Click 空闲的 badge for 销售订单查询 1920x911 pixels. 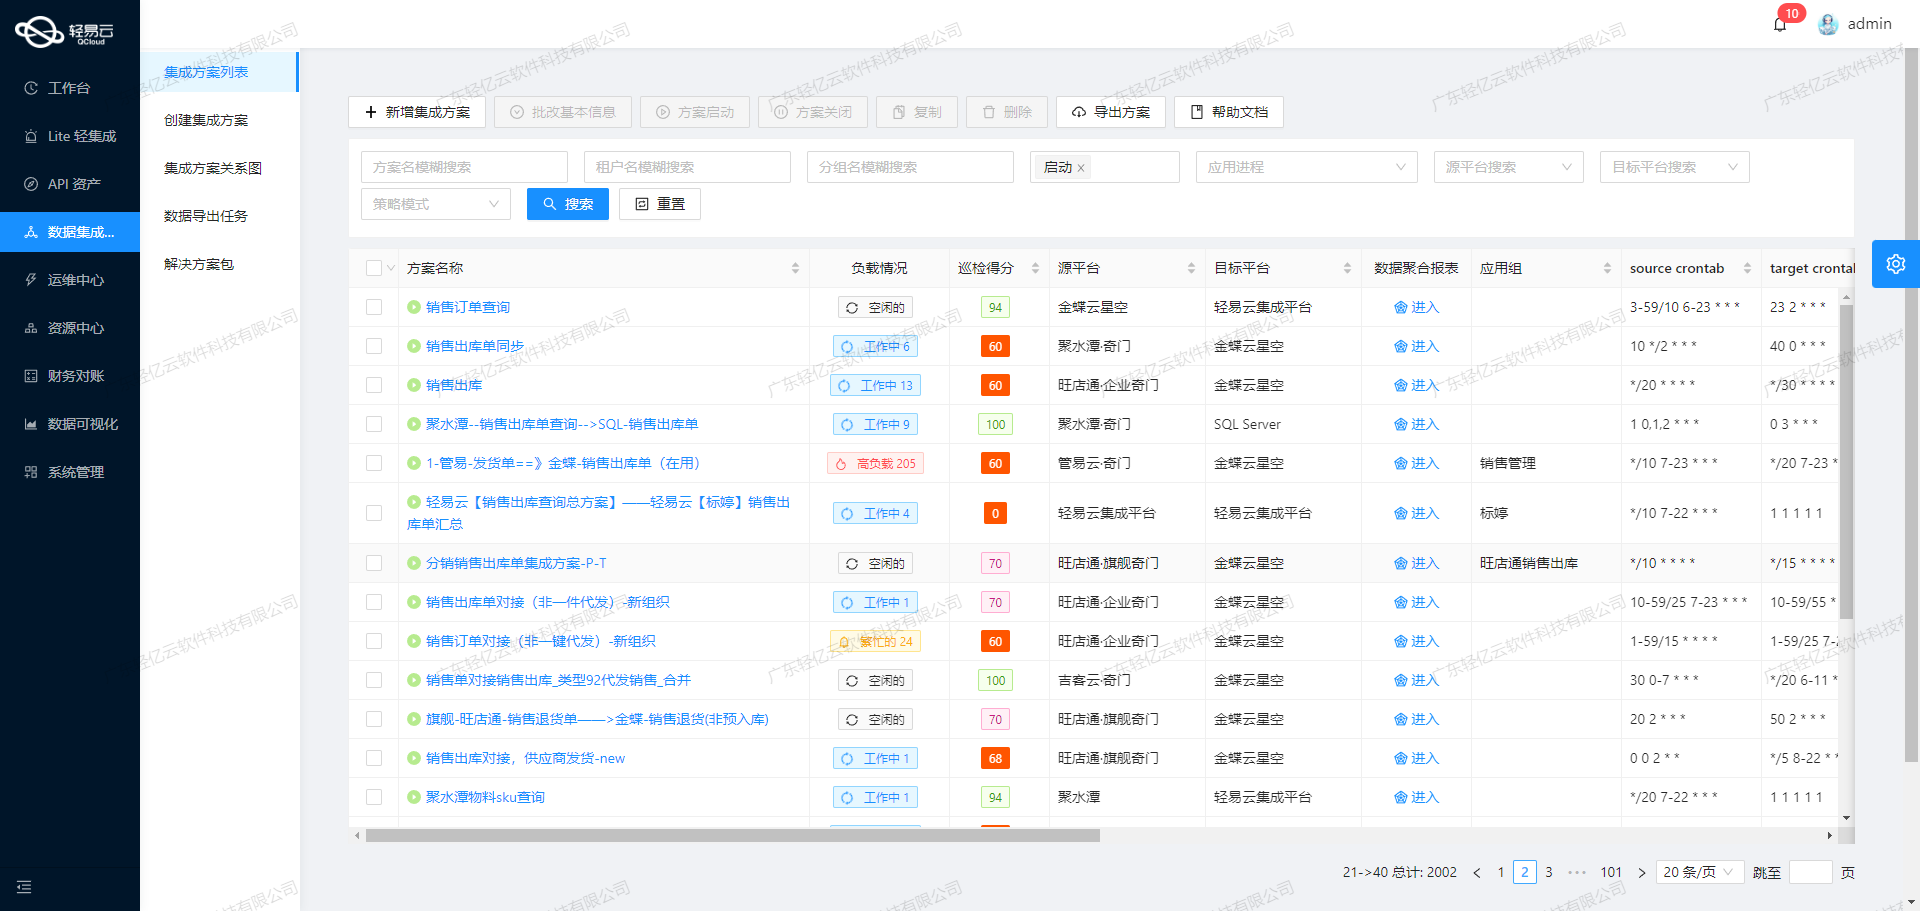tap(875, 308)
